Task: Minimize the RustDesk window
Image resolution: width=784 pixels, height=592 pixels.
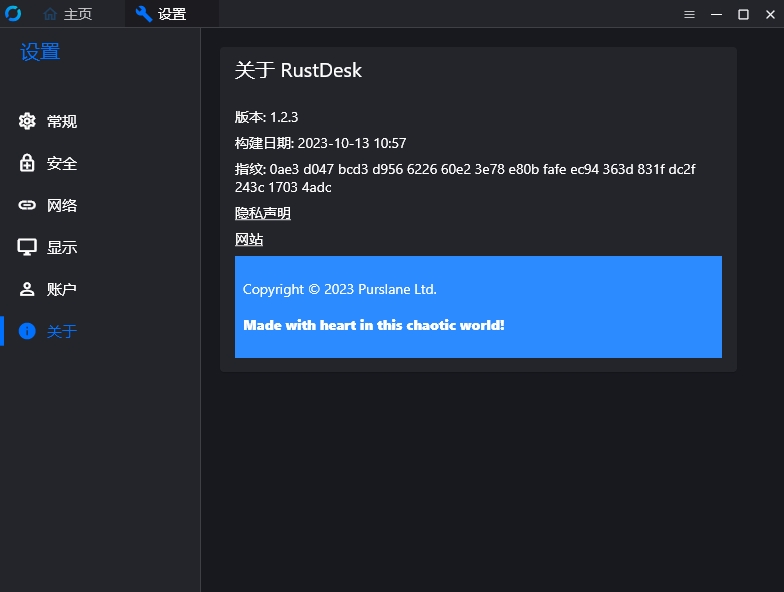Action: tap(716, 14)
